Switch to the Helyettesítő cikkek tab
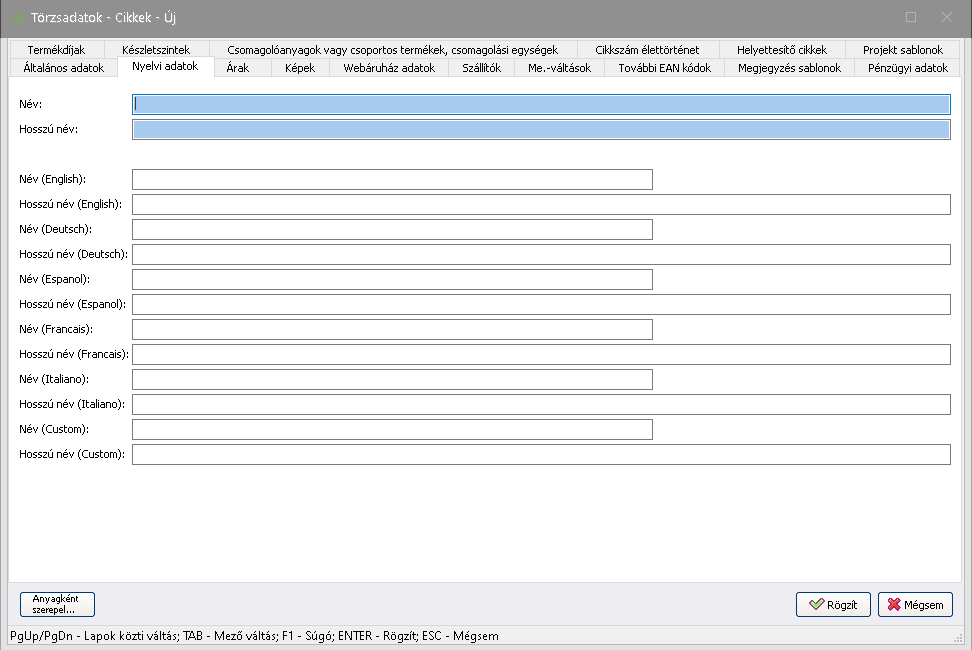 781,49
